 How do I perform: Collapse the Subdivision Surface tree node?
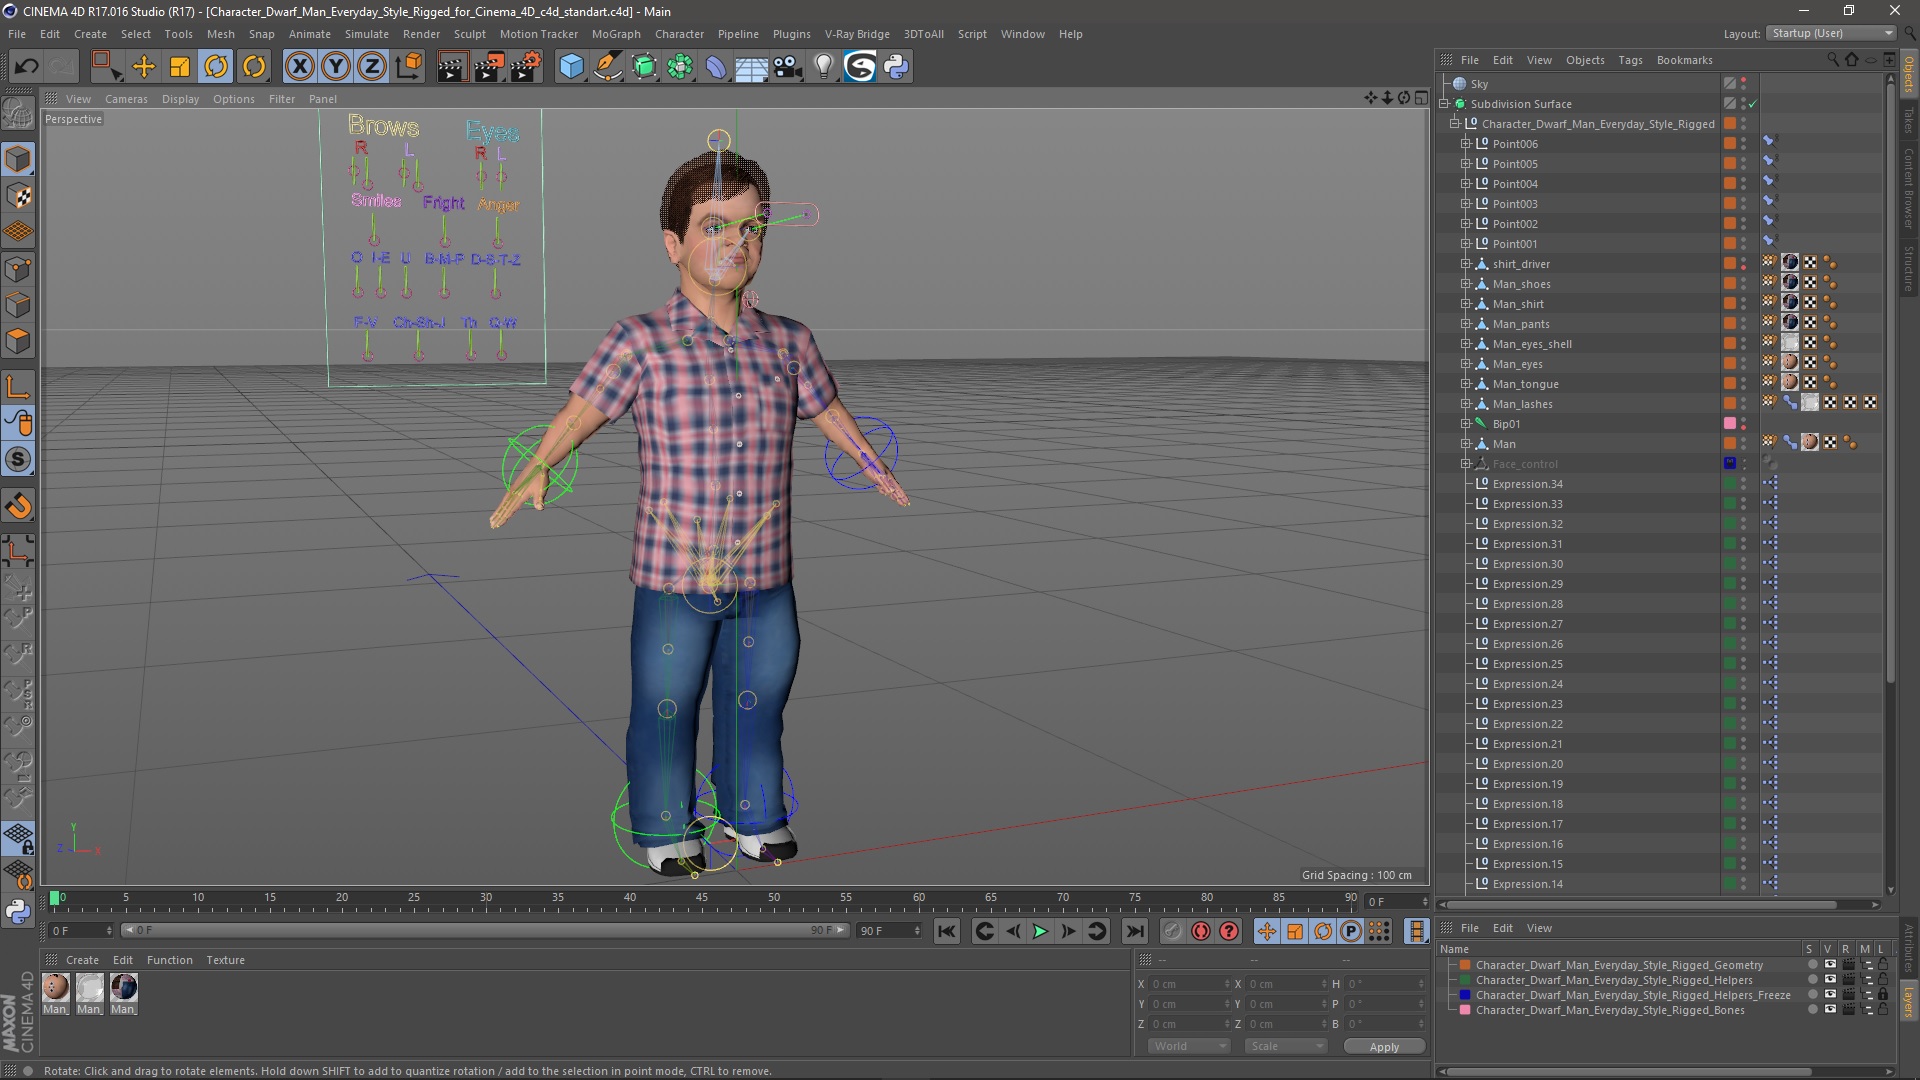(x=1444, y=104)
